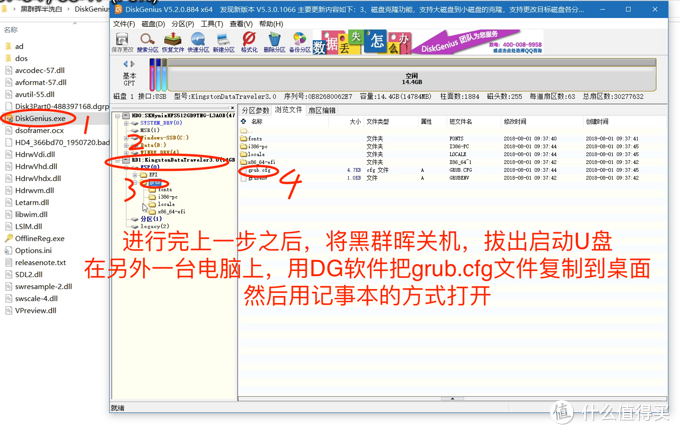This screenshot has height=435, width=680.
Task: Click the 保存更改 save icon in toolbar
Action: (122, 43)
